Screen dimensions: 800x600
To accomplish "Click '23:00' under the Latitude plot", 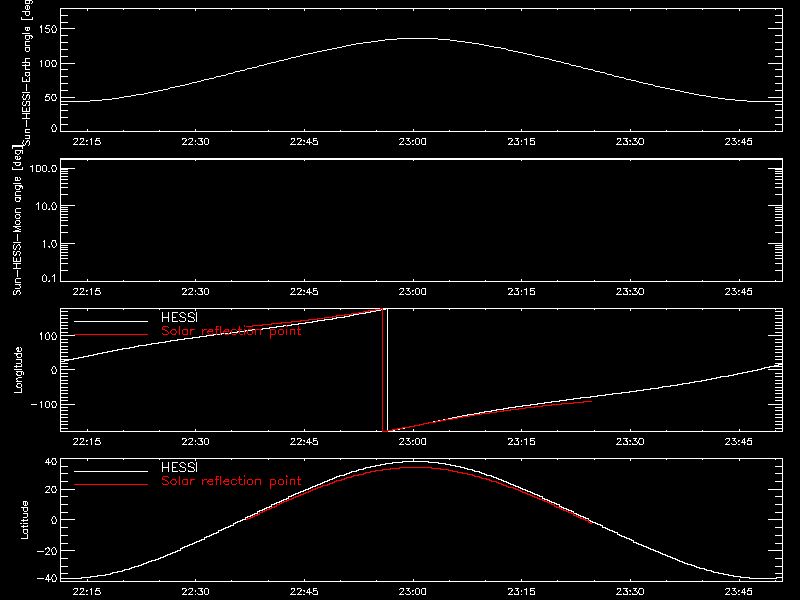I will click(412, 591).
